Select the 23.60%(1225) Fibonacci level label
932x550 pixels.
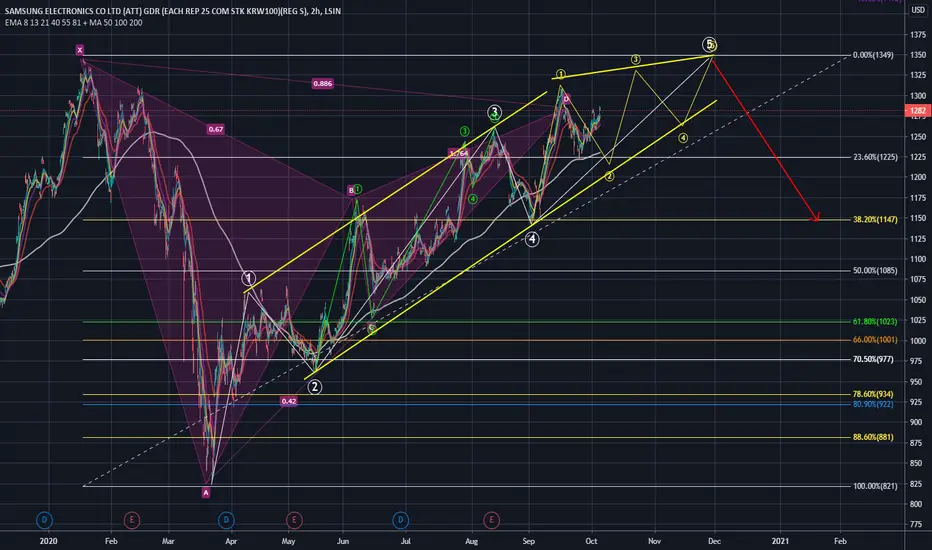[875, 158]
